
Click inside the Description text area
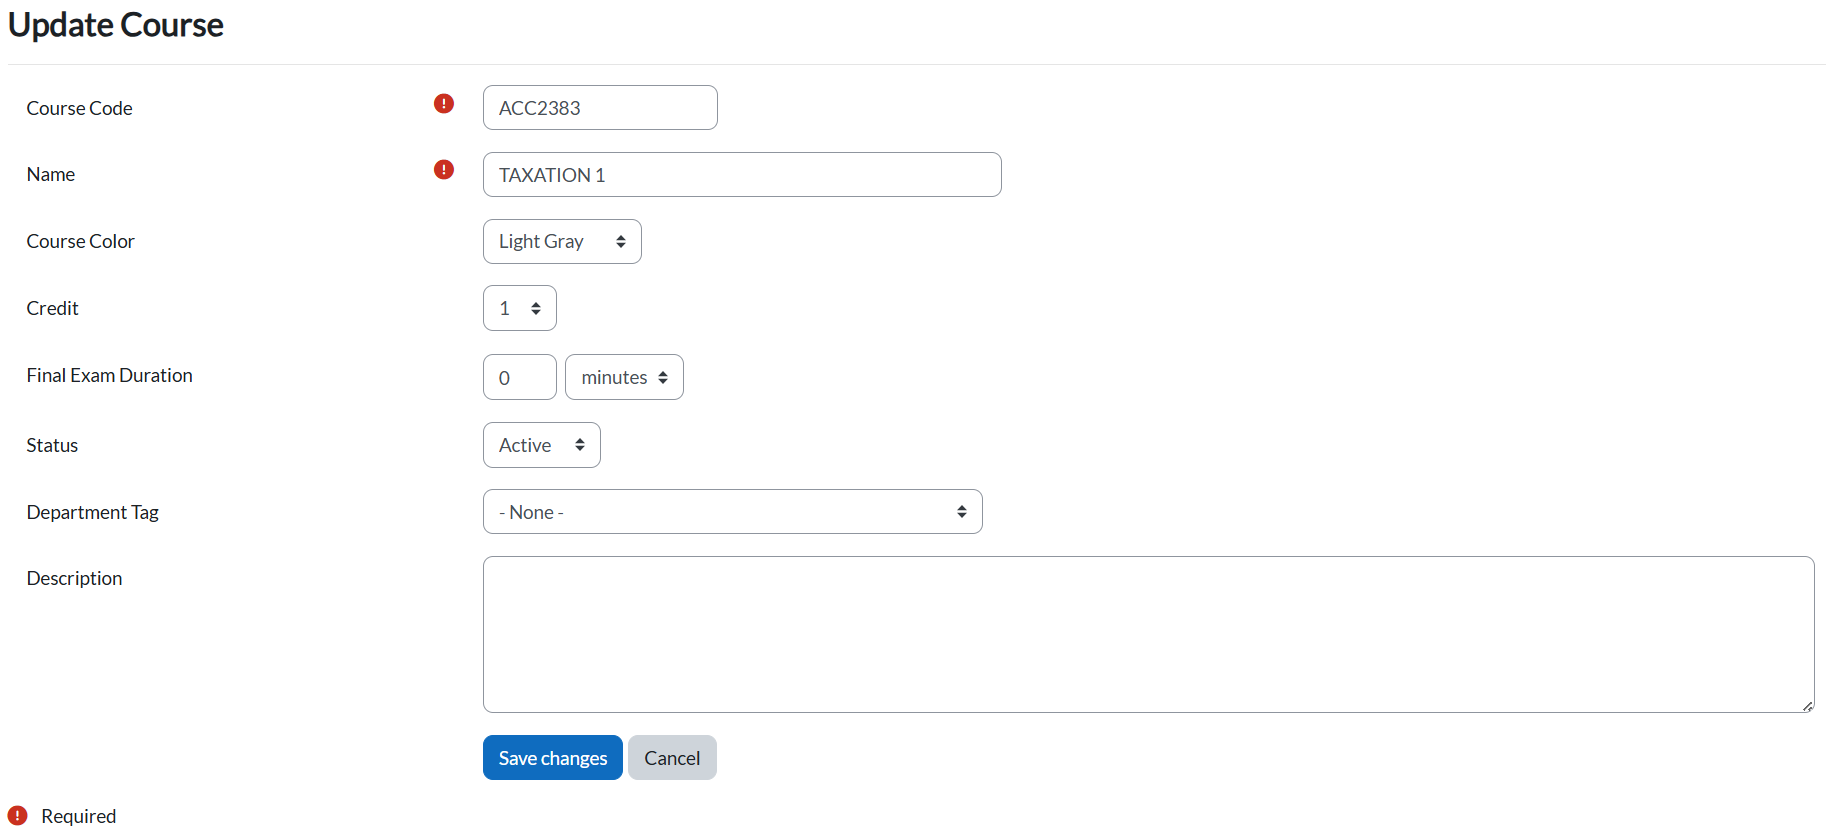pos(1148,634)
